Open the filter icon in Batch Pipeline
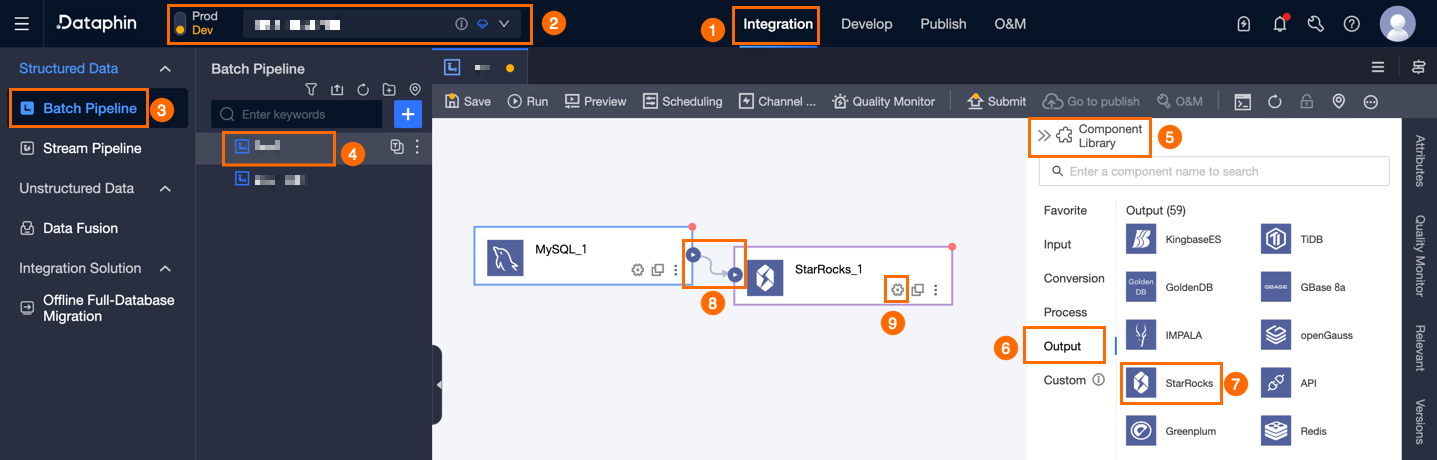The width and height of the screenshot is (1437, 460). click(x=311, y=89)
